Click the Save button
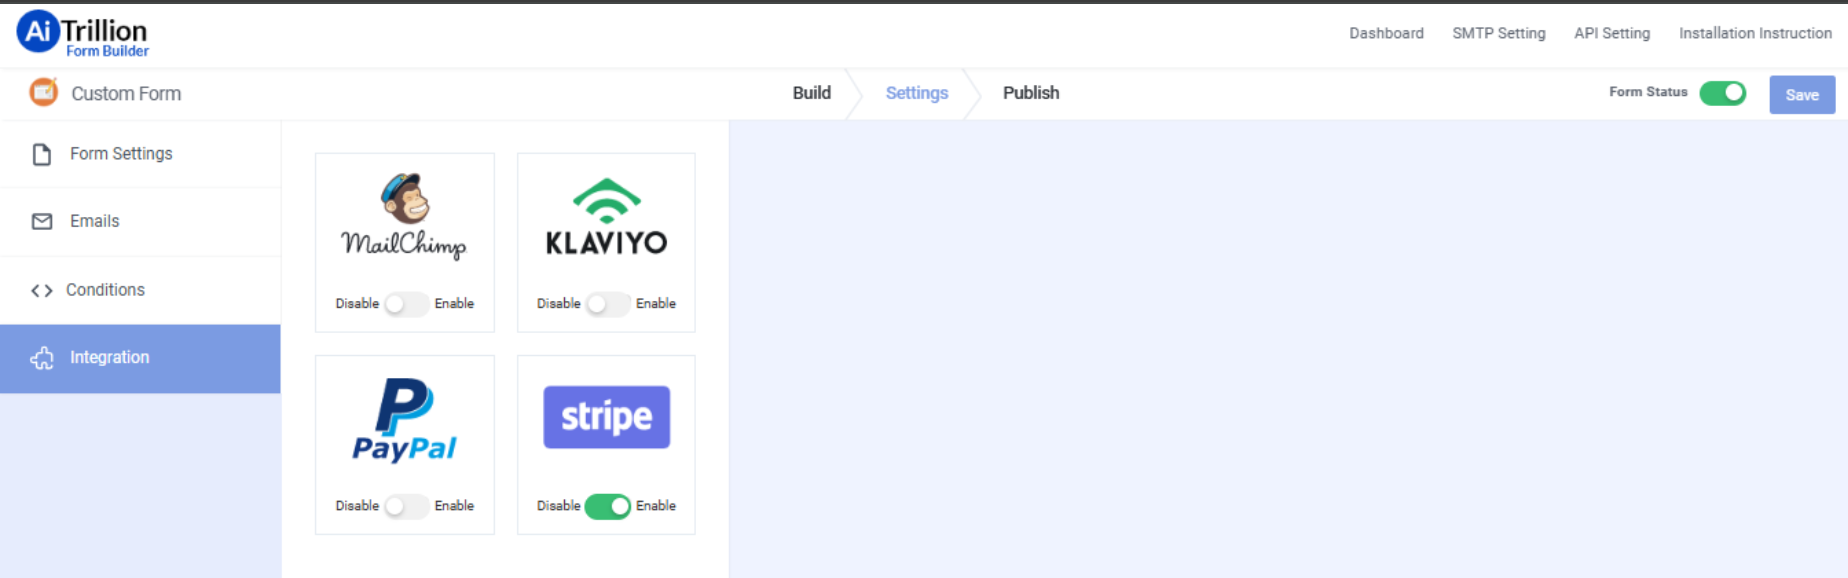The image size is (1848, 578). pyautogui.click(x=1802, y=95)
